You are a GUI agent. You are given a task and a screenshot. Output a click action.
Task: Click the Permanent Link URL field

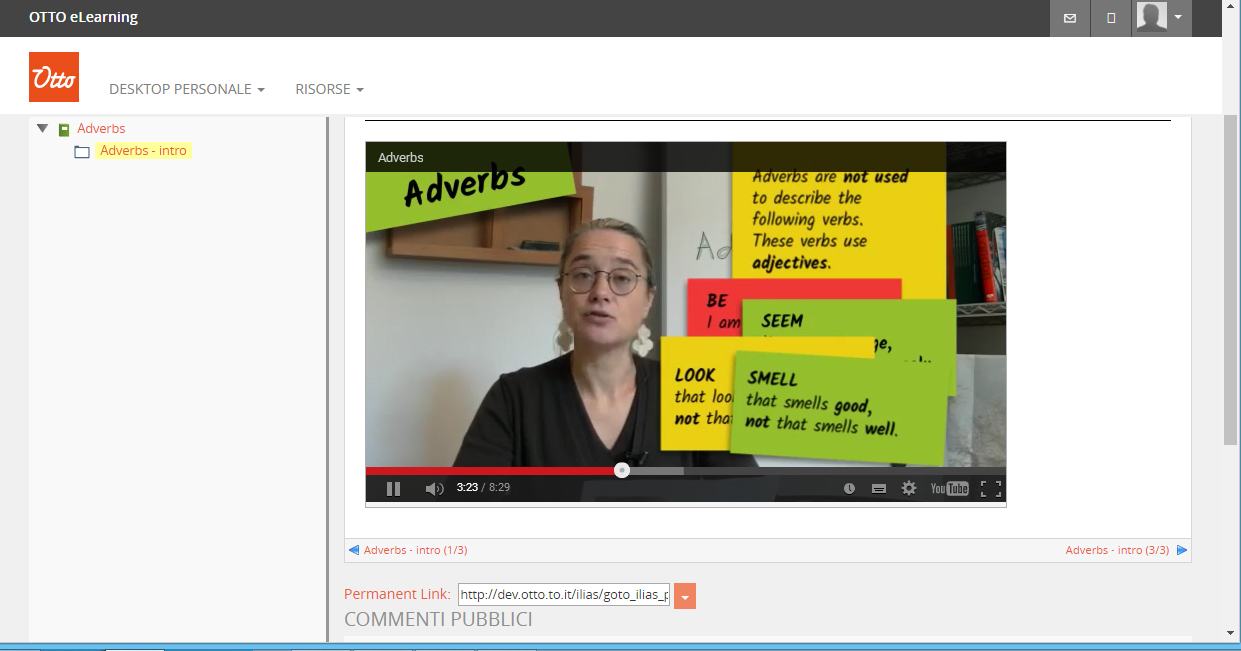point(563,595)
